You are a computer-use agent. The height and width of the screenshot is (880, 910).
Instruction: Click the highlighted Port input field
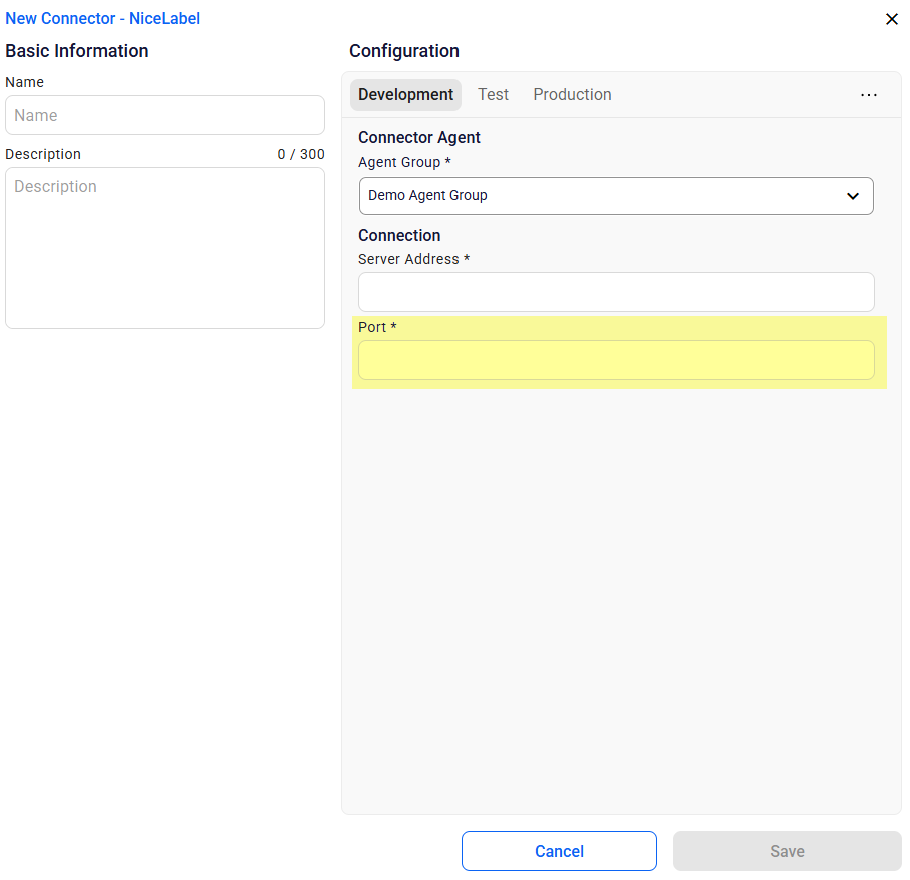(x=616, y=360)
